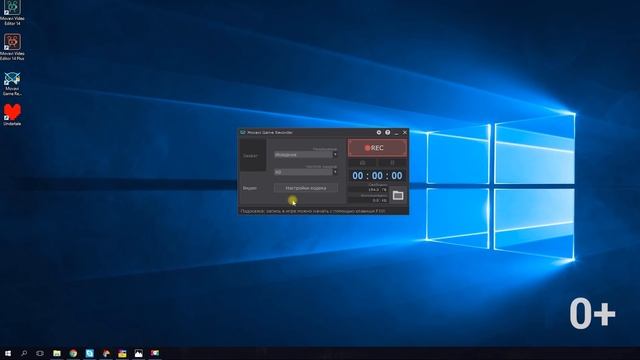Open settings via the gear icon in title bar
Image resolution: width=640 pixels, height=360 pixels.
coord(379,132)
